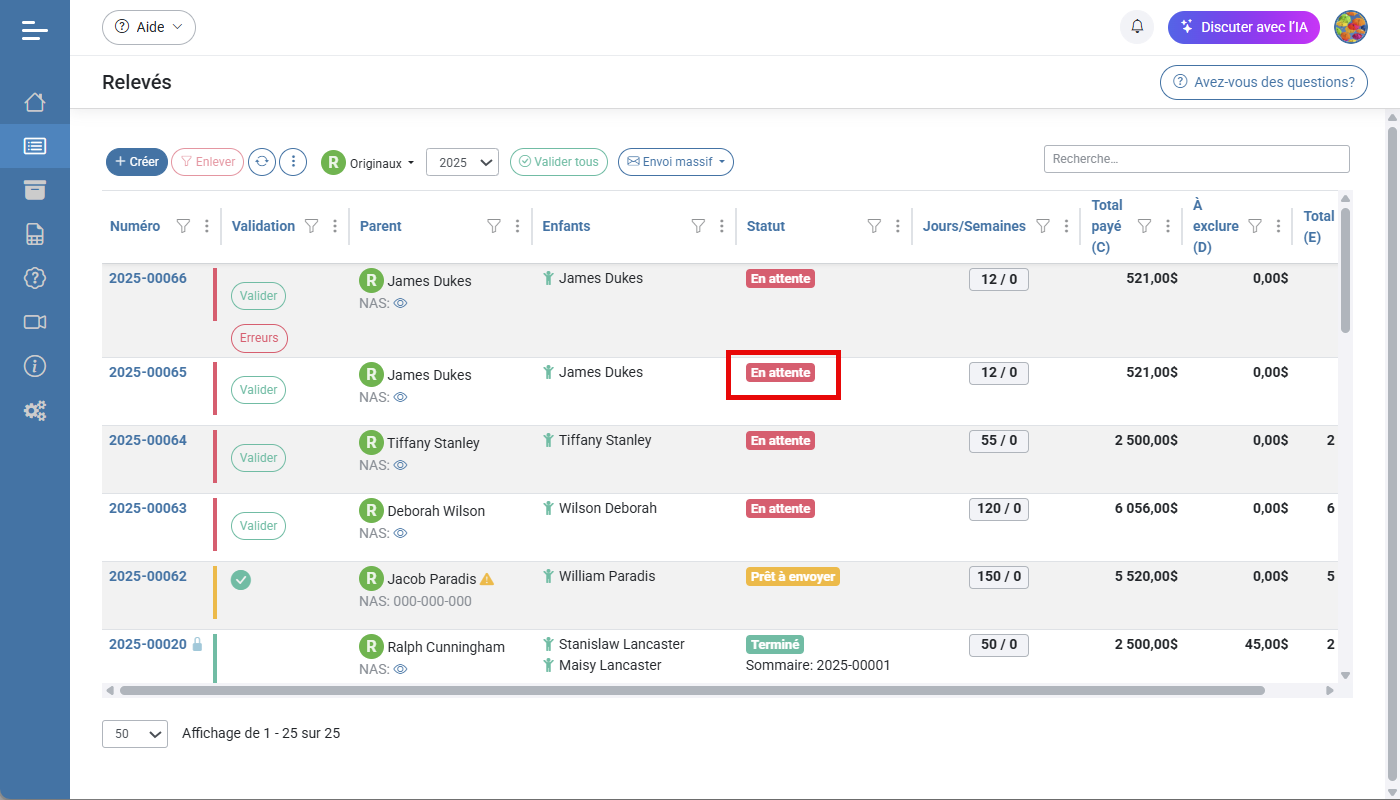The height and width of the screenshot is (800, 1400).
Task: Click the Créer button
Action: 137,162
